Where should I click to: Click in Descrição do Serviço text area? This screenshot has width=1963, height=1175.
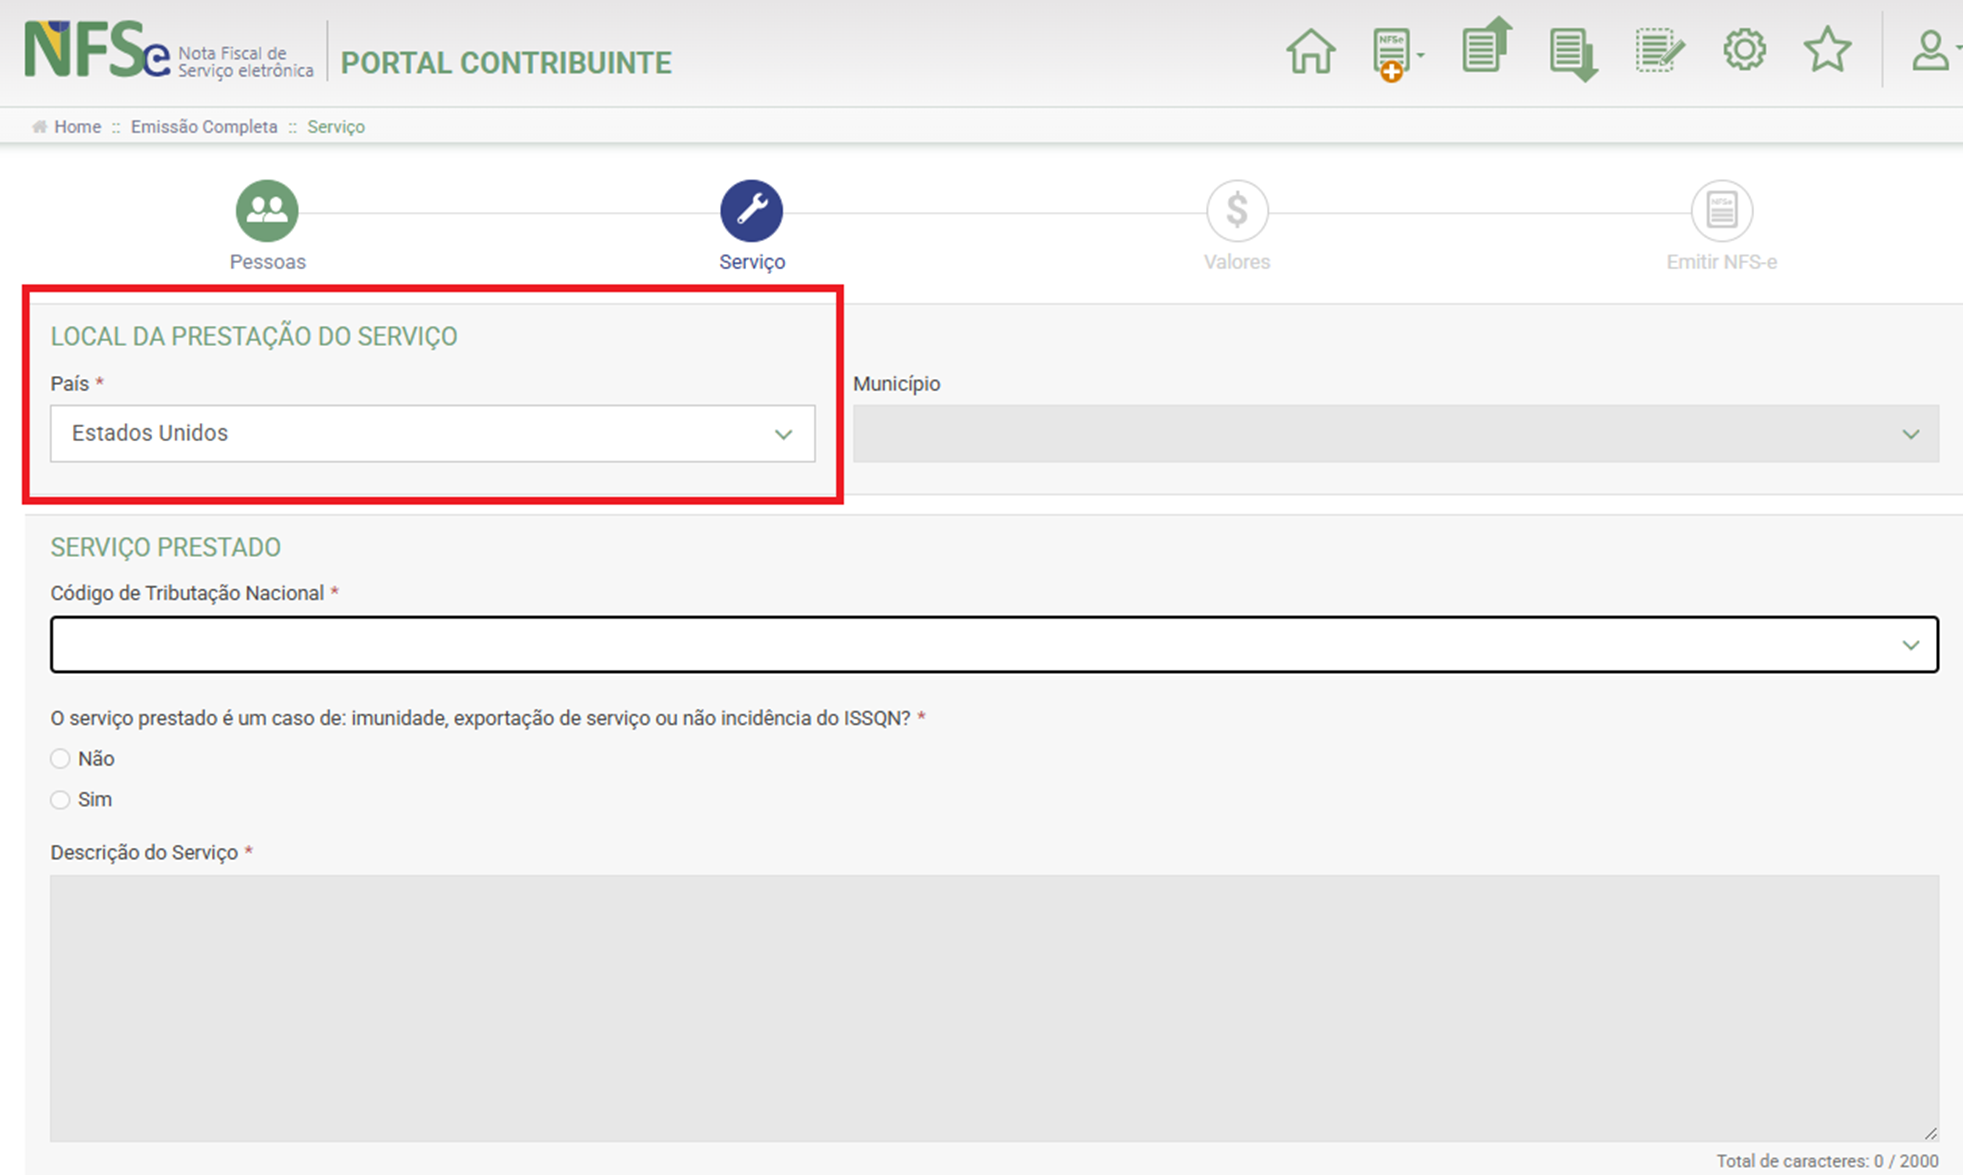pyautogui.click(x=994, y=1008)
